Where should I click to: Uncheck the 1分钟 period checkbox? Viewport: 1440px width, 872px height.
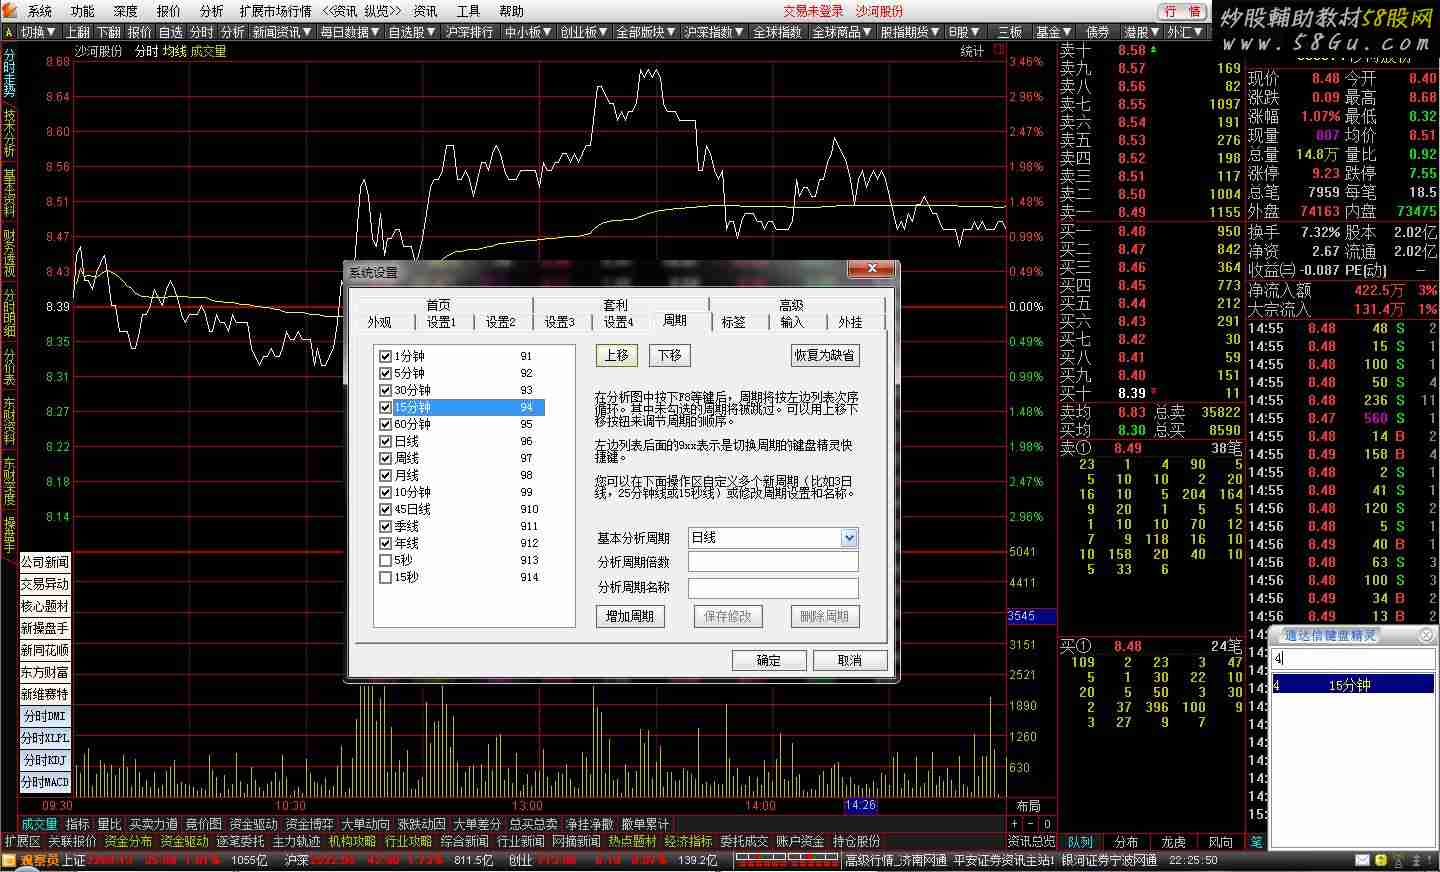coord(385,356)
